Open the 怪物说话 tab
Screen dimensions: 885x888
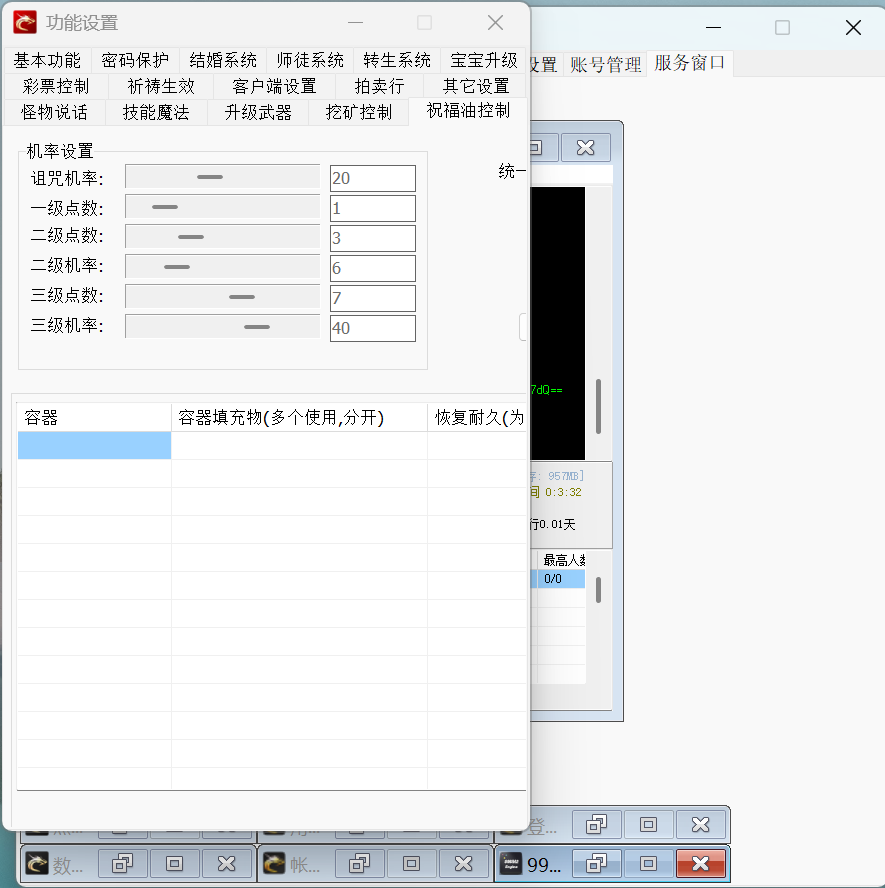(54, 113)
